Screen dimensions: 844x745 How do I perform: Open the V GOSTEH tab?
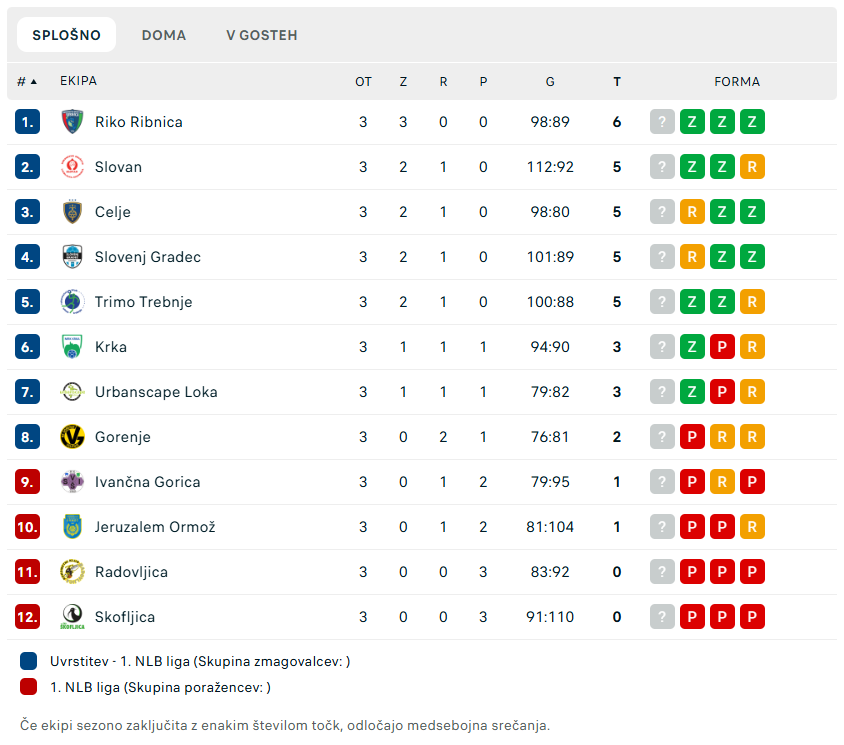coord(262,35)
